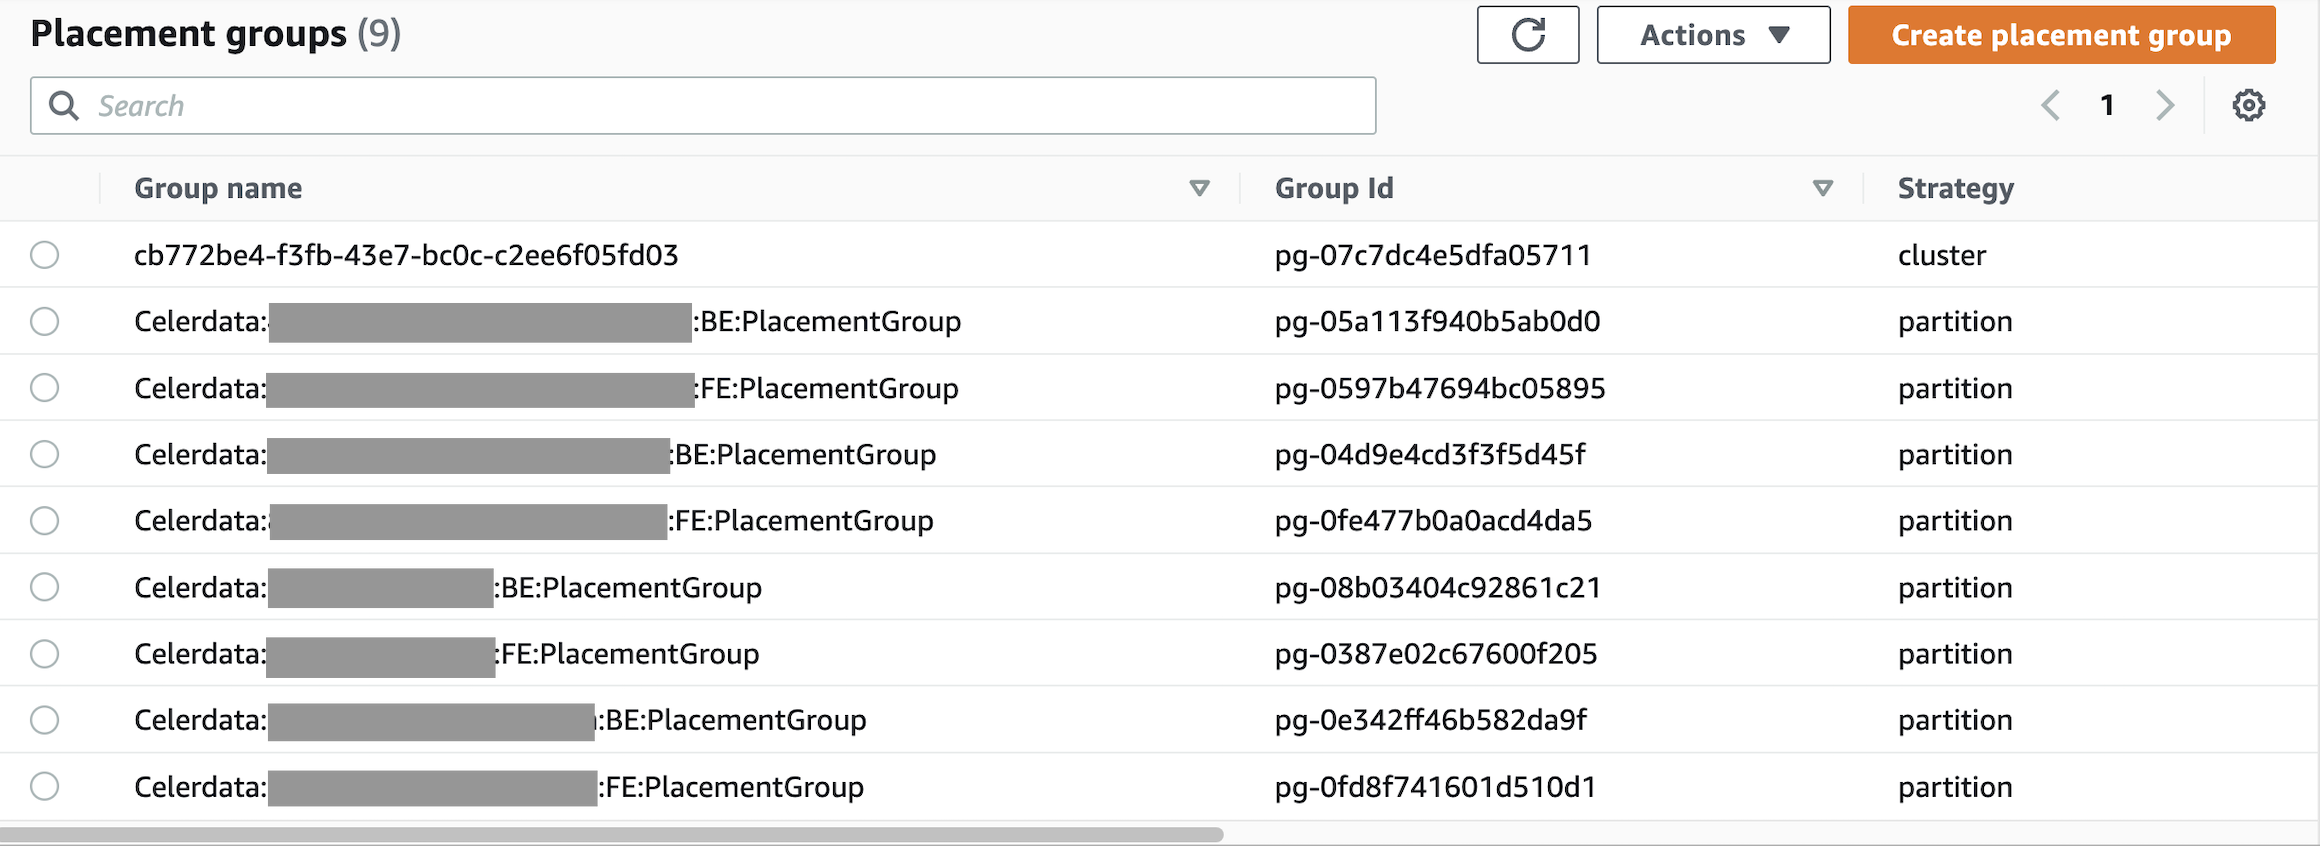Viewport: 2320px width, 846px height.
Task: Click group id pg-0597b47694bc05895 cell
Action: tap(1439, 388)
